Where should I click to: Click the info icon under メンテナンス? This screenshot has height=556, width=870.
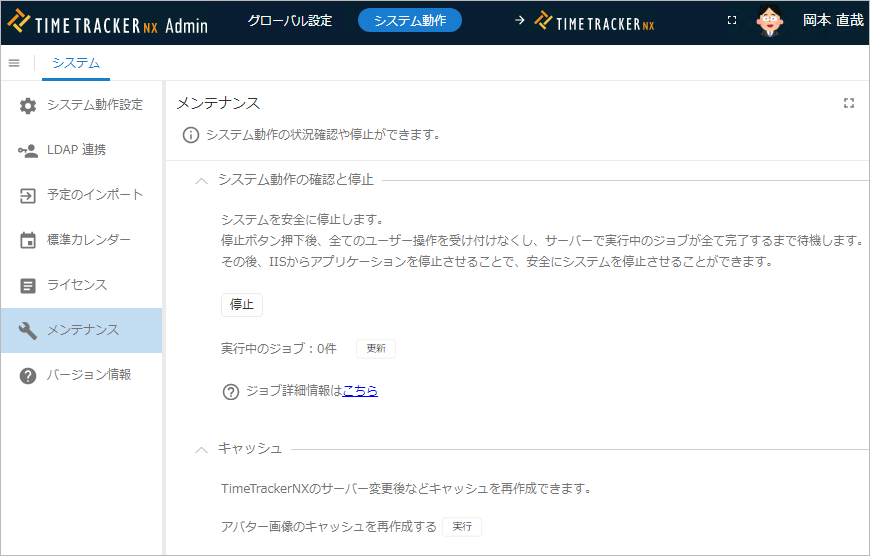pyautogui.click(x=190, y=135)
